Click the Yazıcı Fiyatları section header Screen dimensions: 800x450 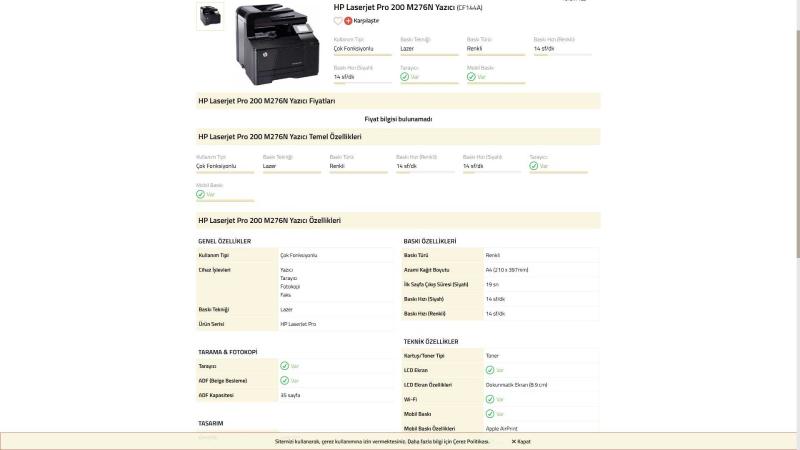point(266,101)
